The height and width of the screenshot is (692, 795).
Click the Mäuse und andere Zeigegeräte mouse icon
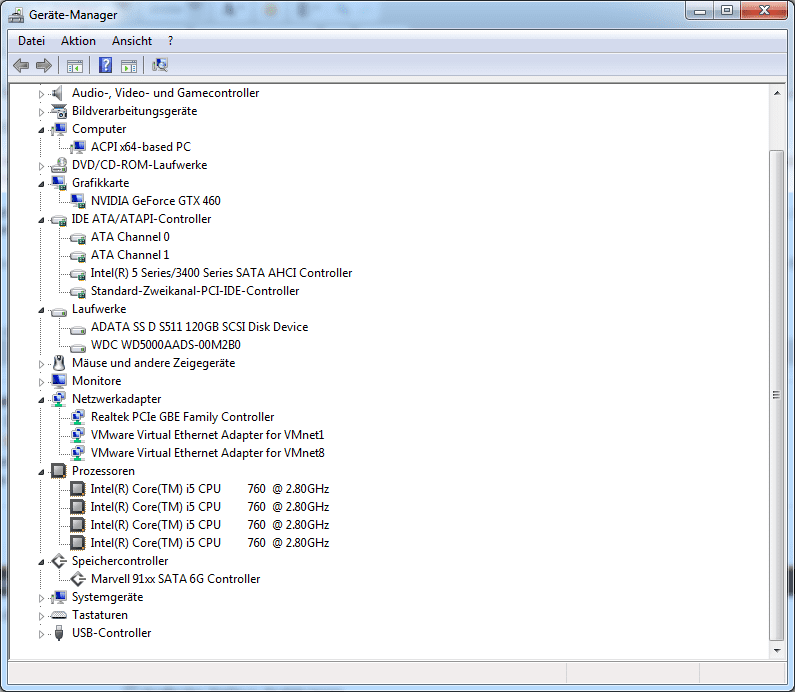tap(59, 363)
